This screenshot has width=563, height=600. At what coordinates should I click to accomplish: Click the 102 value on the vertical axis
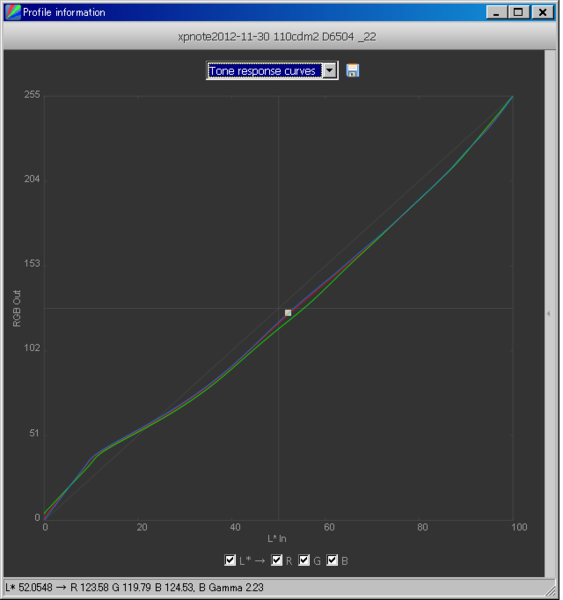coord(32,349)
